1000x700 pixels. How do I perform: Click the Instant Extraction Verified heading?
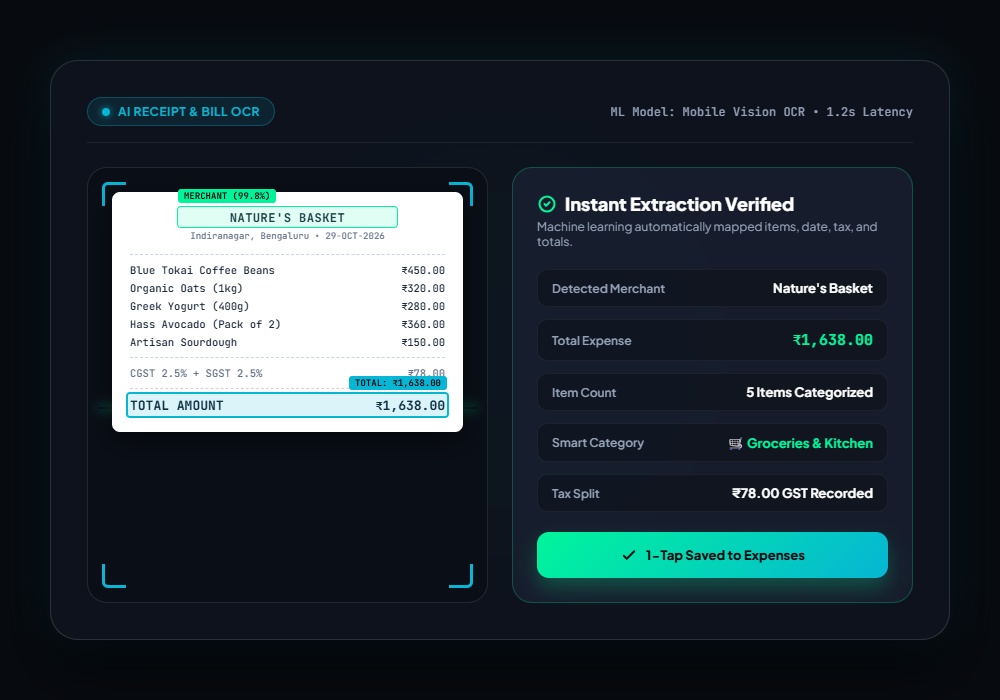coord(679,204)
